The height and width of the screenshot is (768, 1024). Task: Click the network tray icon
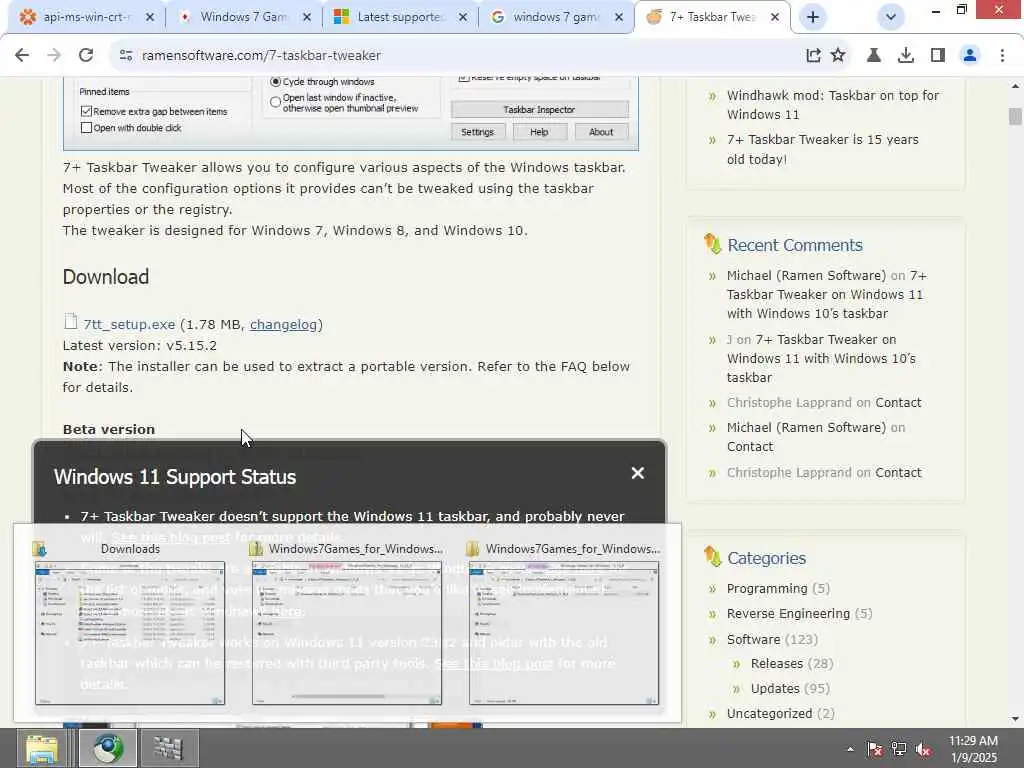[899, 749]
